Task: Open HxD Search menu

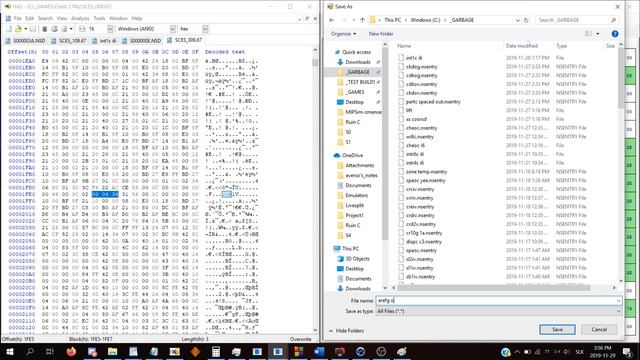Action: pos(45,18)
